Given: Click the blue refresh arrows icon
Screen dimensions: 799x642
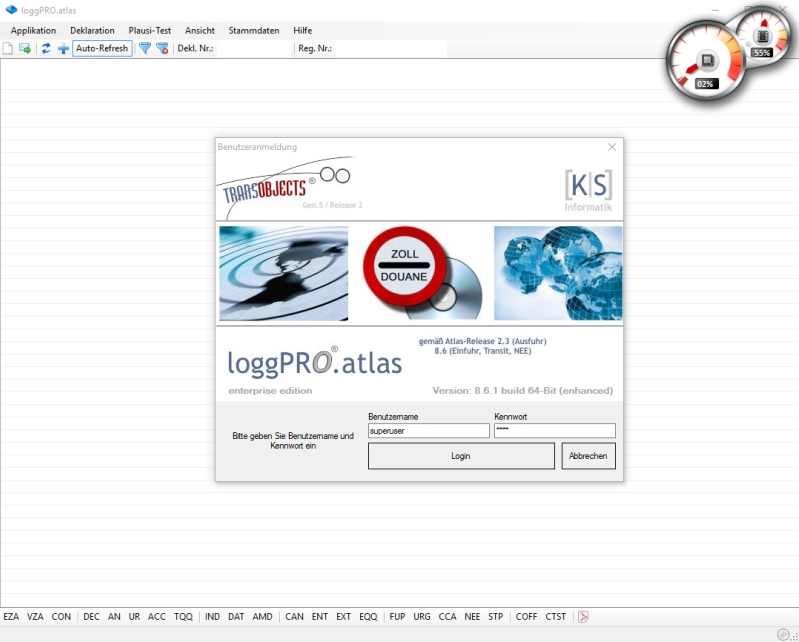Looking at the screenshot, I should pos(46,48).
